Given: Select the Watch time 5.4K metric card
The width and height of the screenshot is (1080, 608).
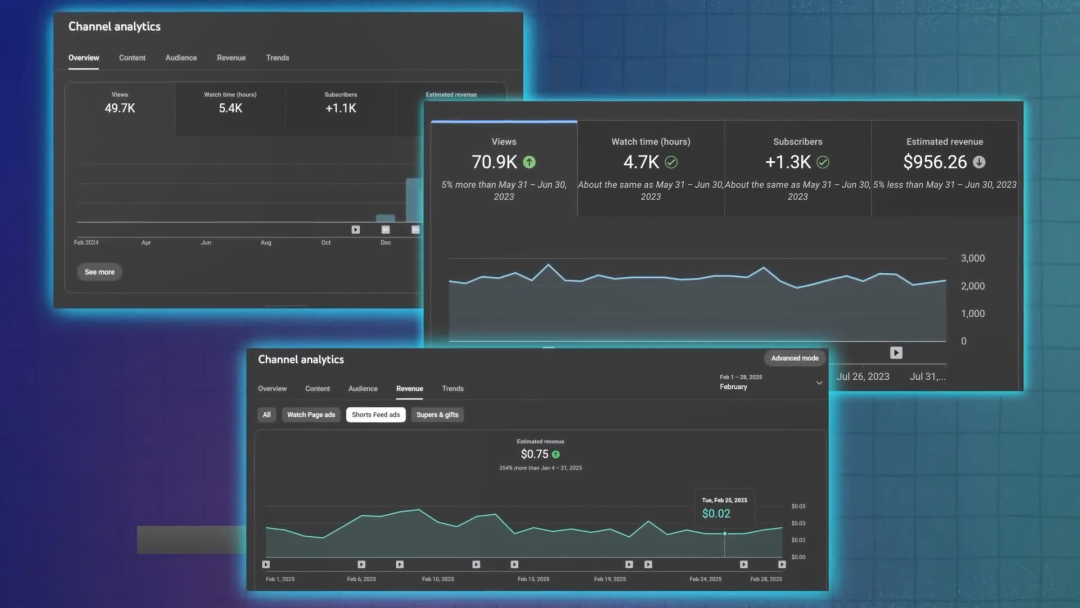Looking at the screenshot, I should [x=230, y=109].
